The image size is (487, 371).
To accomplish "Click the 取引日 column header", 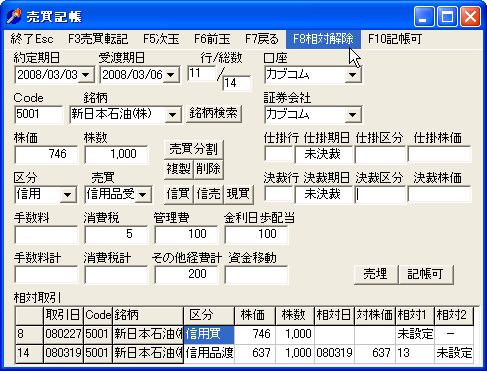I will point(63,315).
